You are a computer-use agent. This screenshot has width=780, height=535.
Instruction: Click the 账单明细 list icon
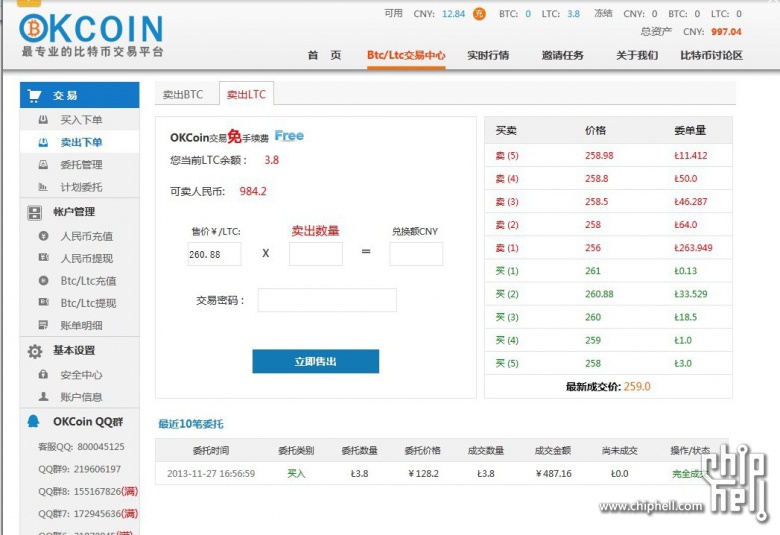(x=43, y=325)
